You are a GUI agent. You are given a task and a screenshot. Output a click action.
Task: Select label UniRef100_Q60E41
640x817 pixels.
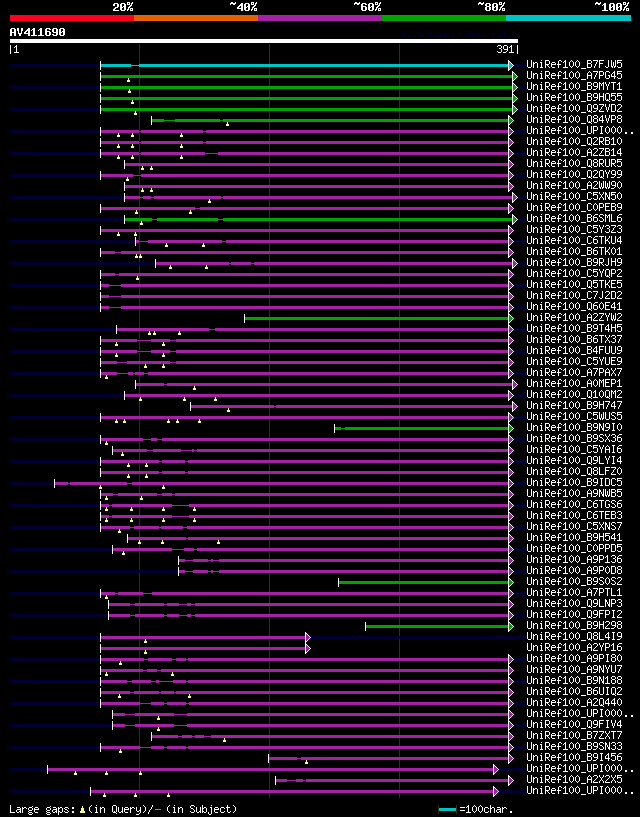click(x=574, y=306)
